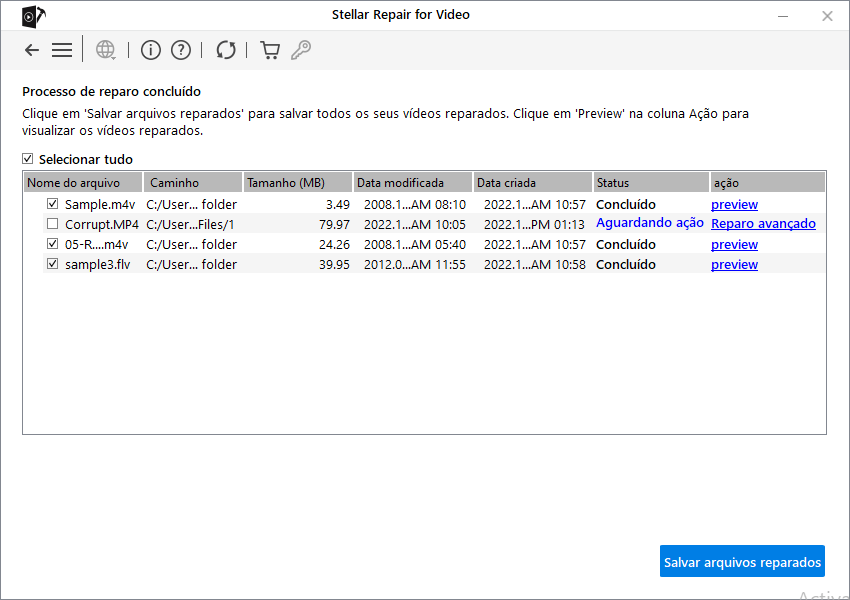Uncheck the Sample.m4v file checkbox
This screenshot has height=600, width=850.
click(x=53, y=204)
